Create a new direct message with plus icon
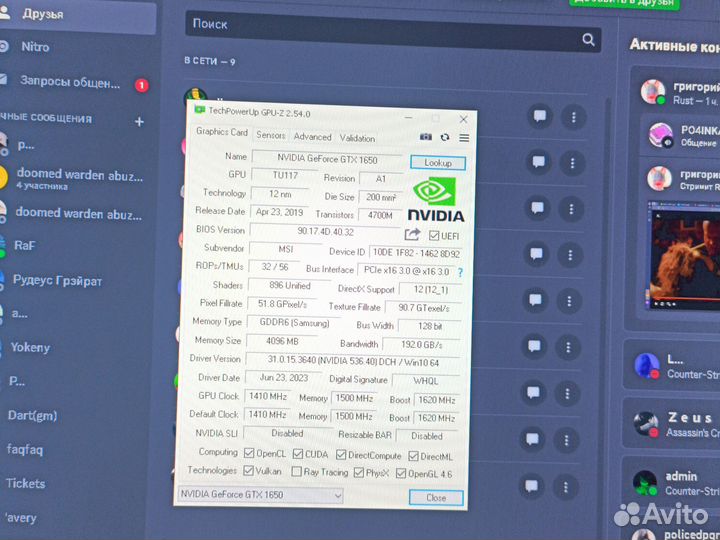The image size is (720, 540). tap(139, 122)
